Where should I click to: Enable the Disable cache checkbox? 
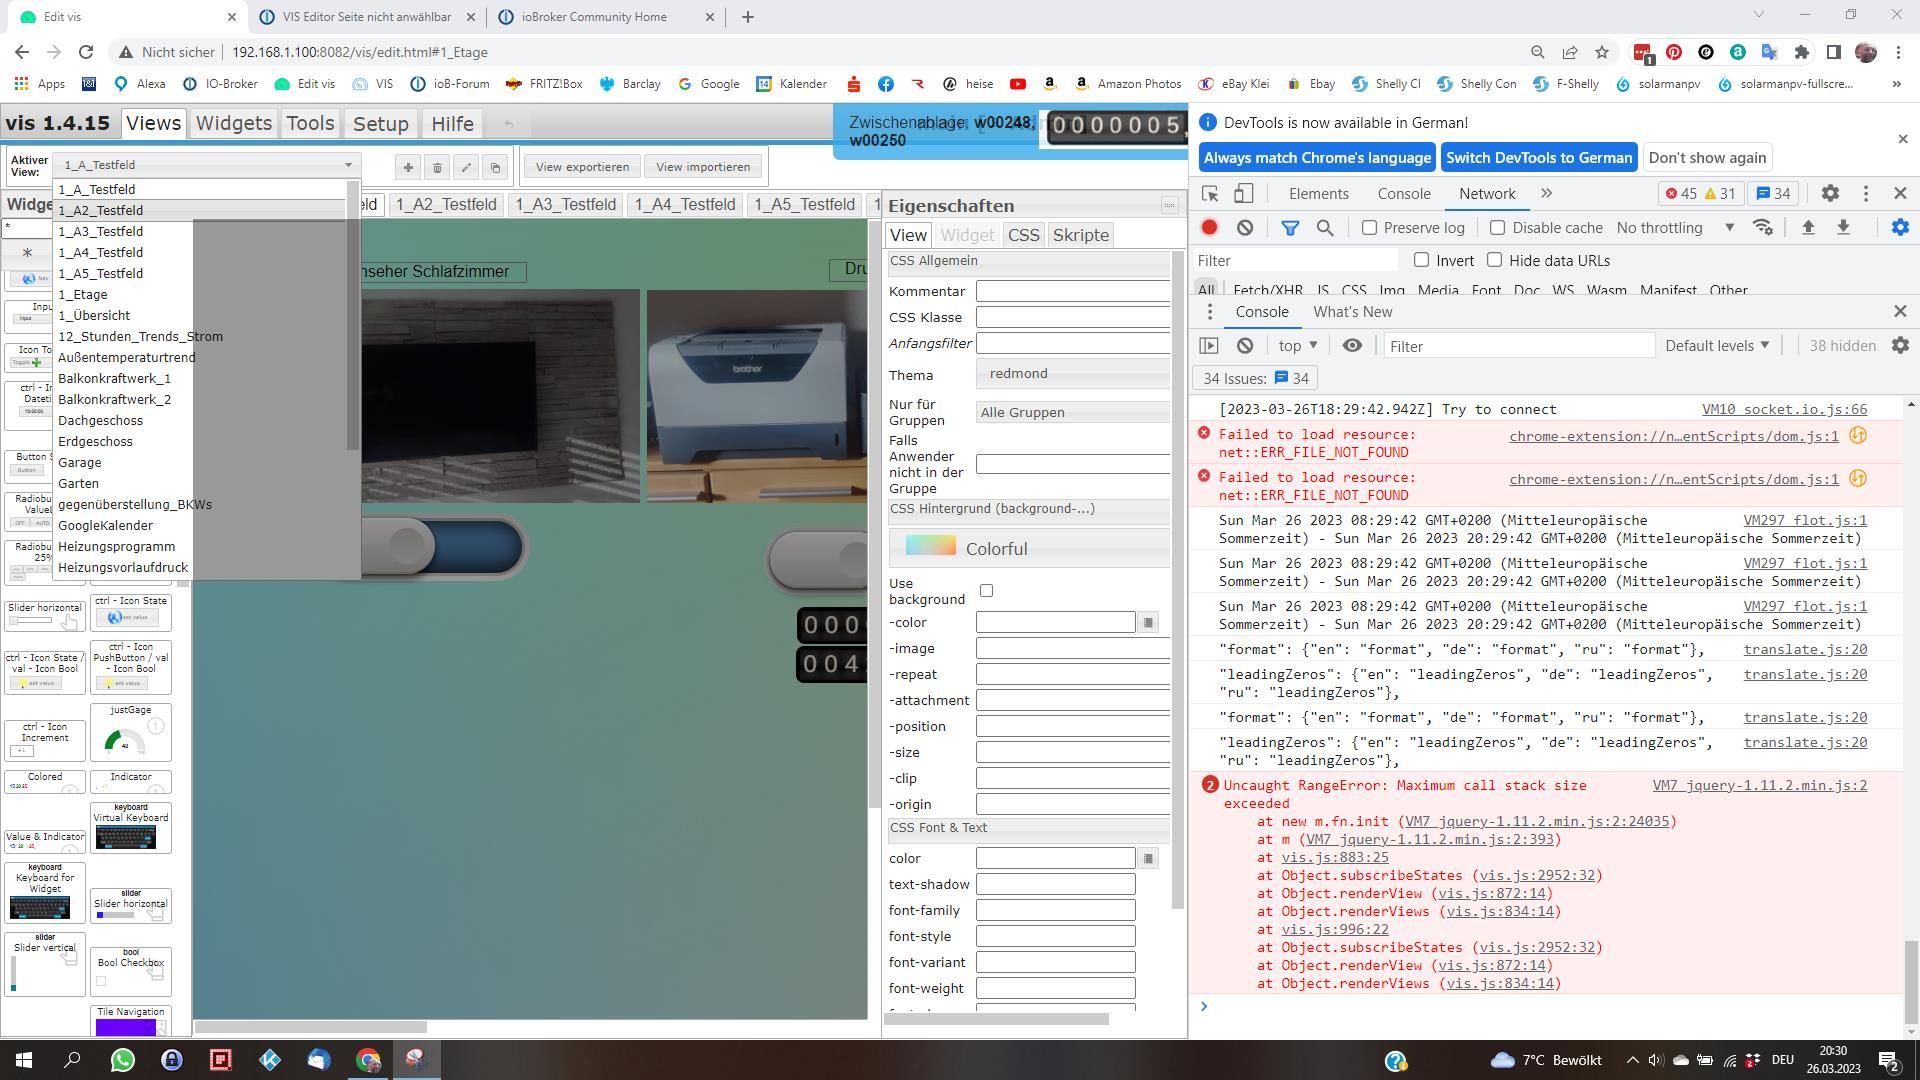point(1497,228)
